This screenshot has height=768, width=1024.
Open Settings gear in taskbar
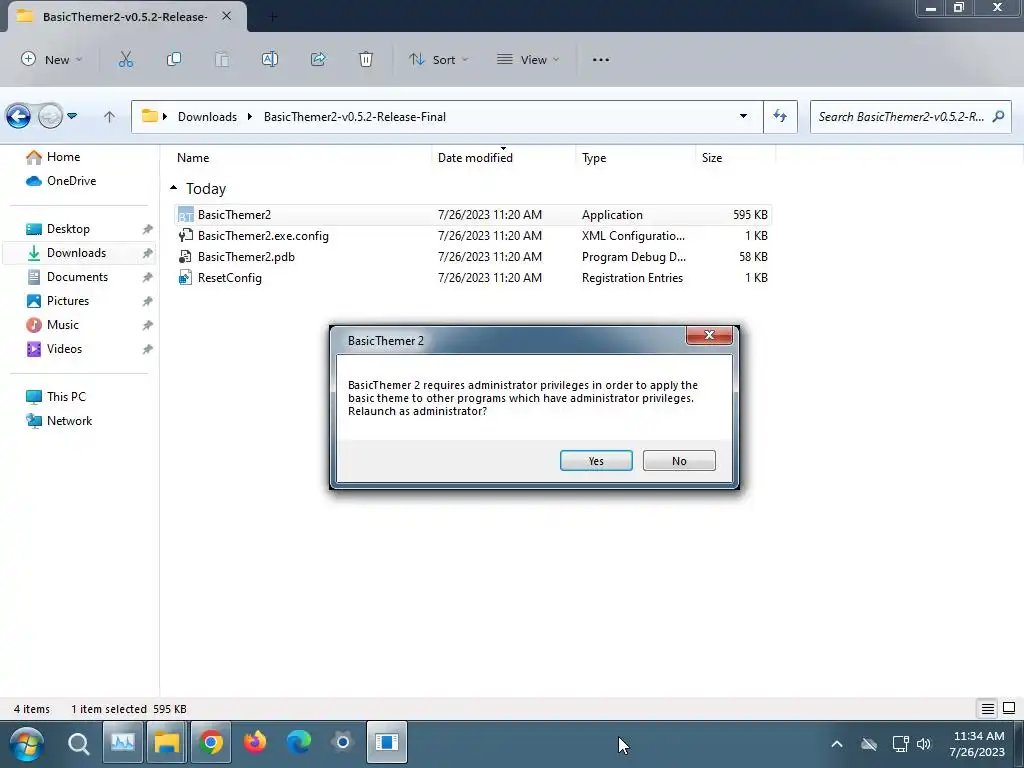pos(342,743)
